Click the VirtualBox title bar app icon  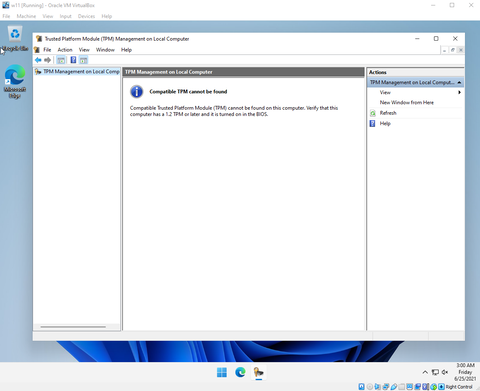[x=6, y=5]
